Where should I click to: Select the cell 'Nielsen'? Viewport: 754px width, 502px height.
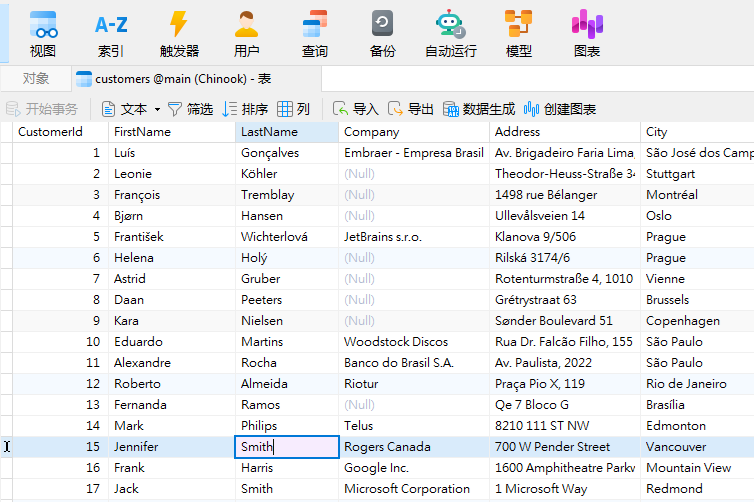(287, 321)
